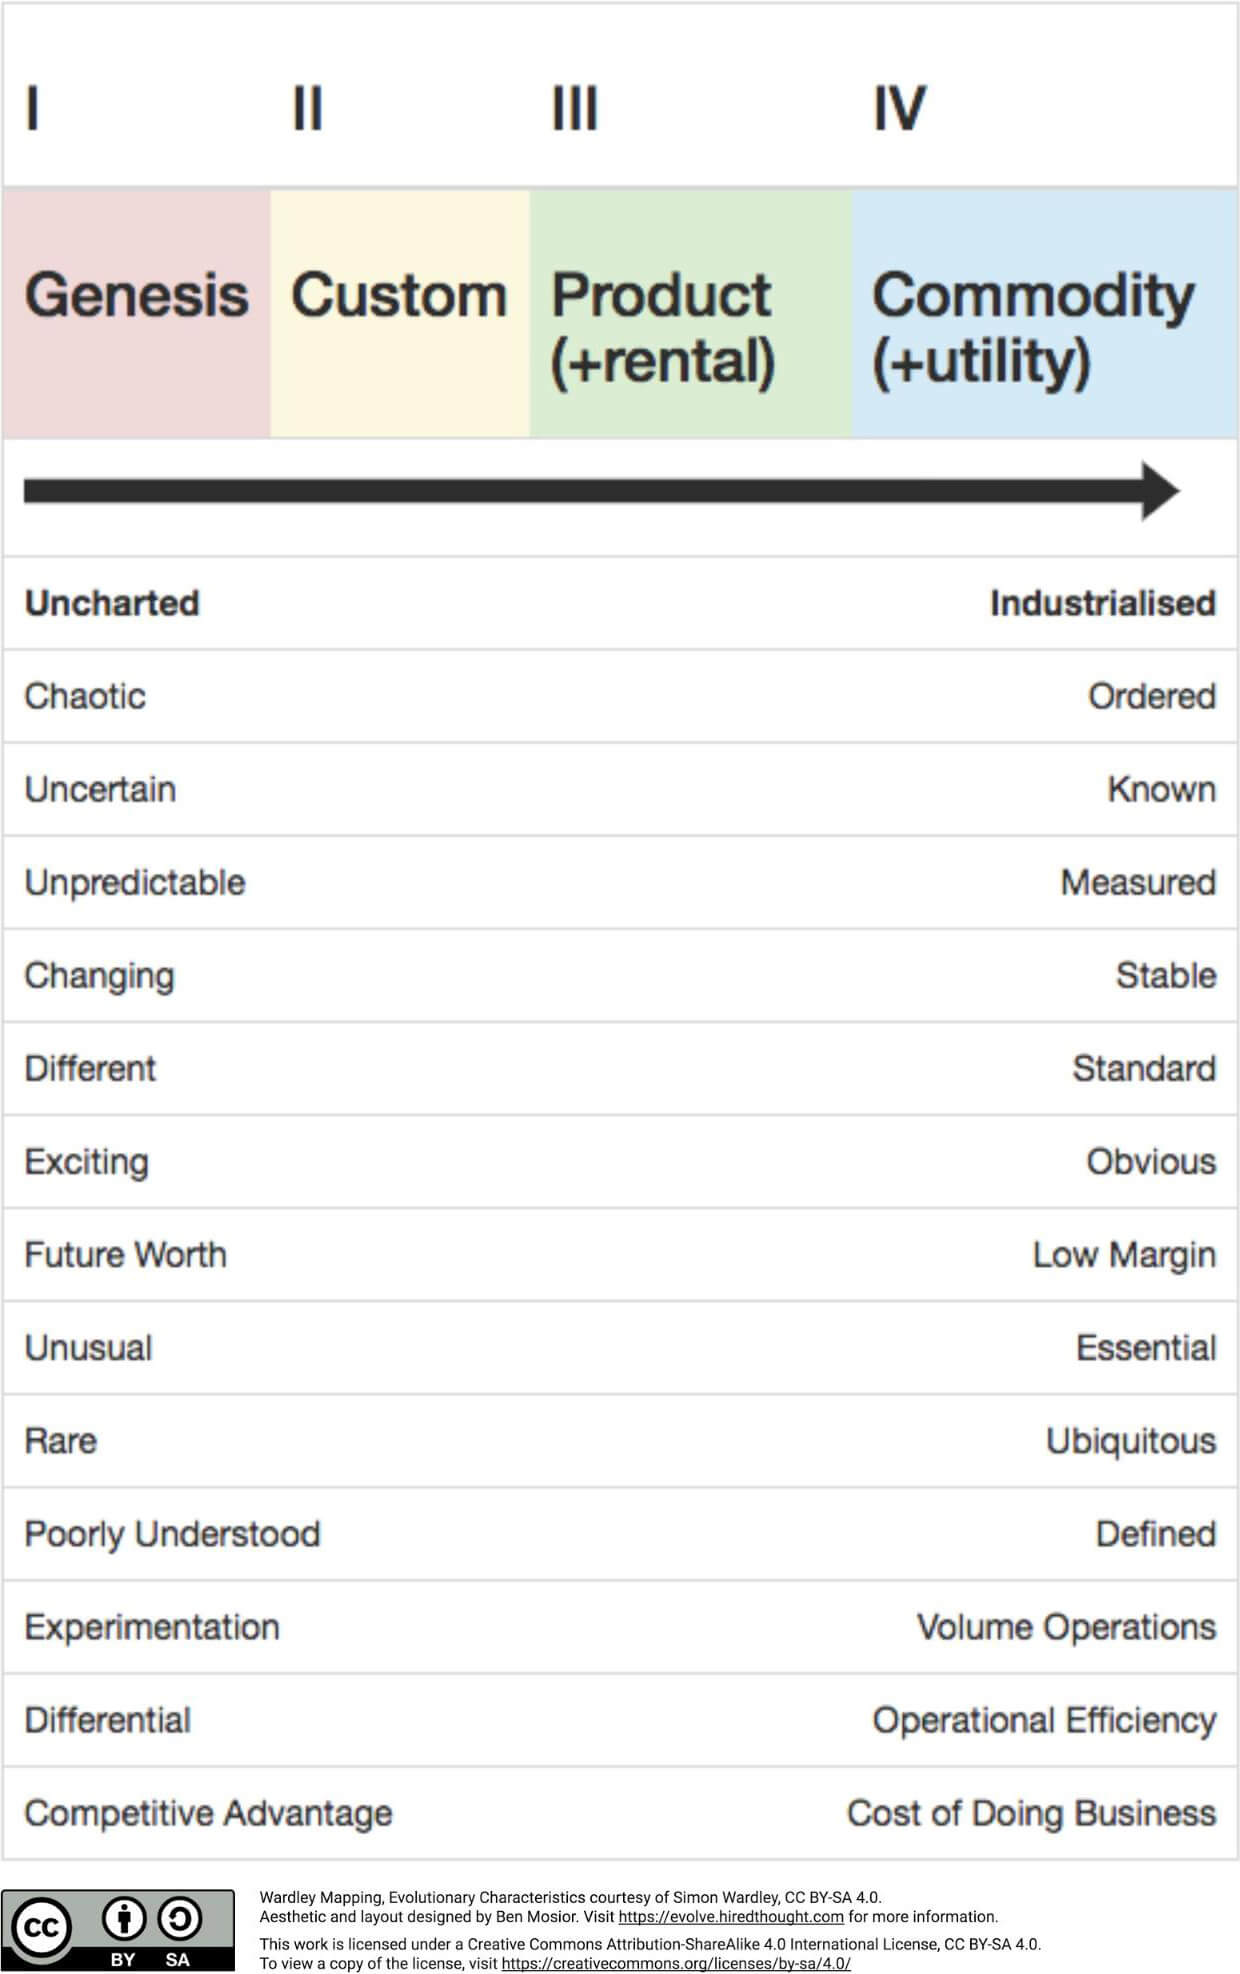Select the green Product (+rental) block
The height and width of the screenshot is (1974, 1240).
(x=691, y=313)
